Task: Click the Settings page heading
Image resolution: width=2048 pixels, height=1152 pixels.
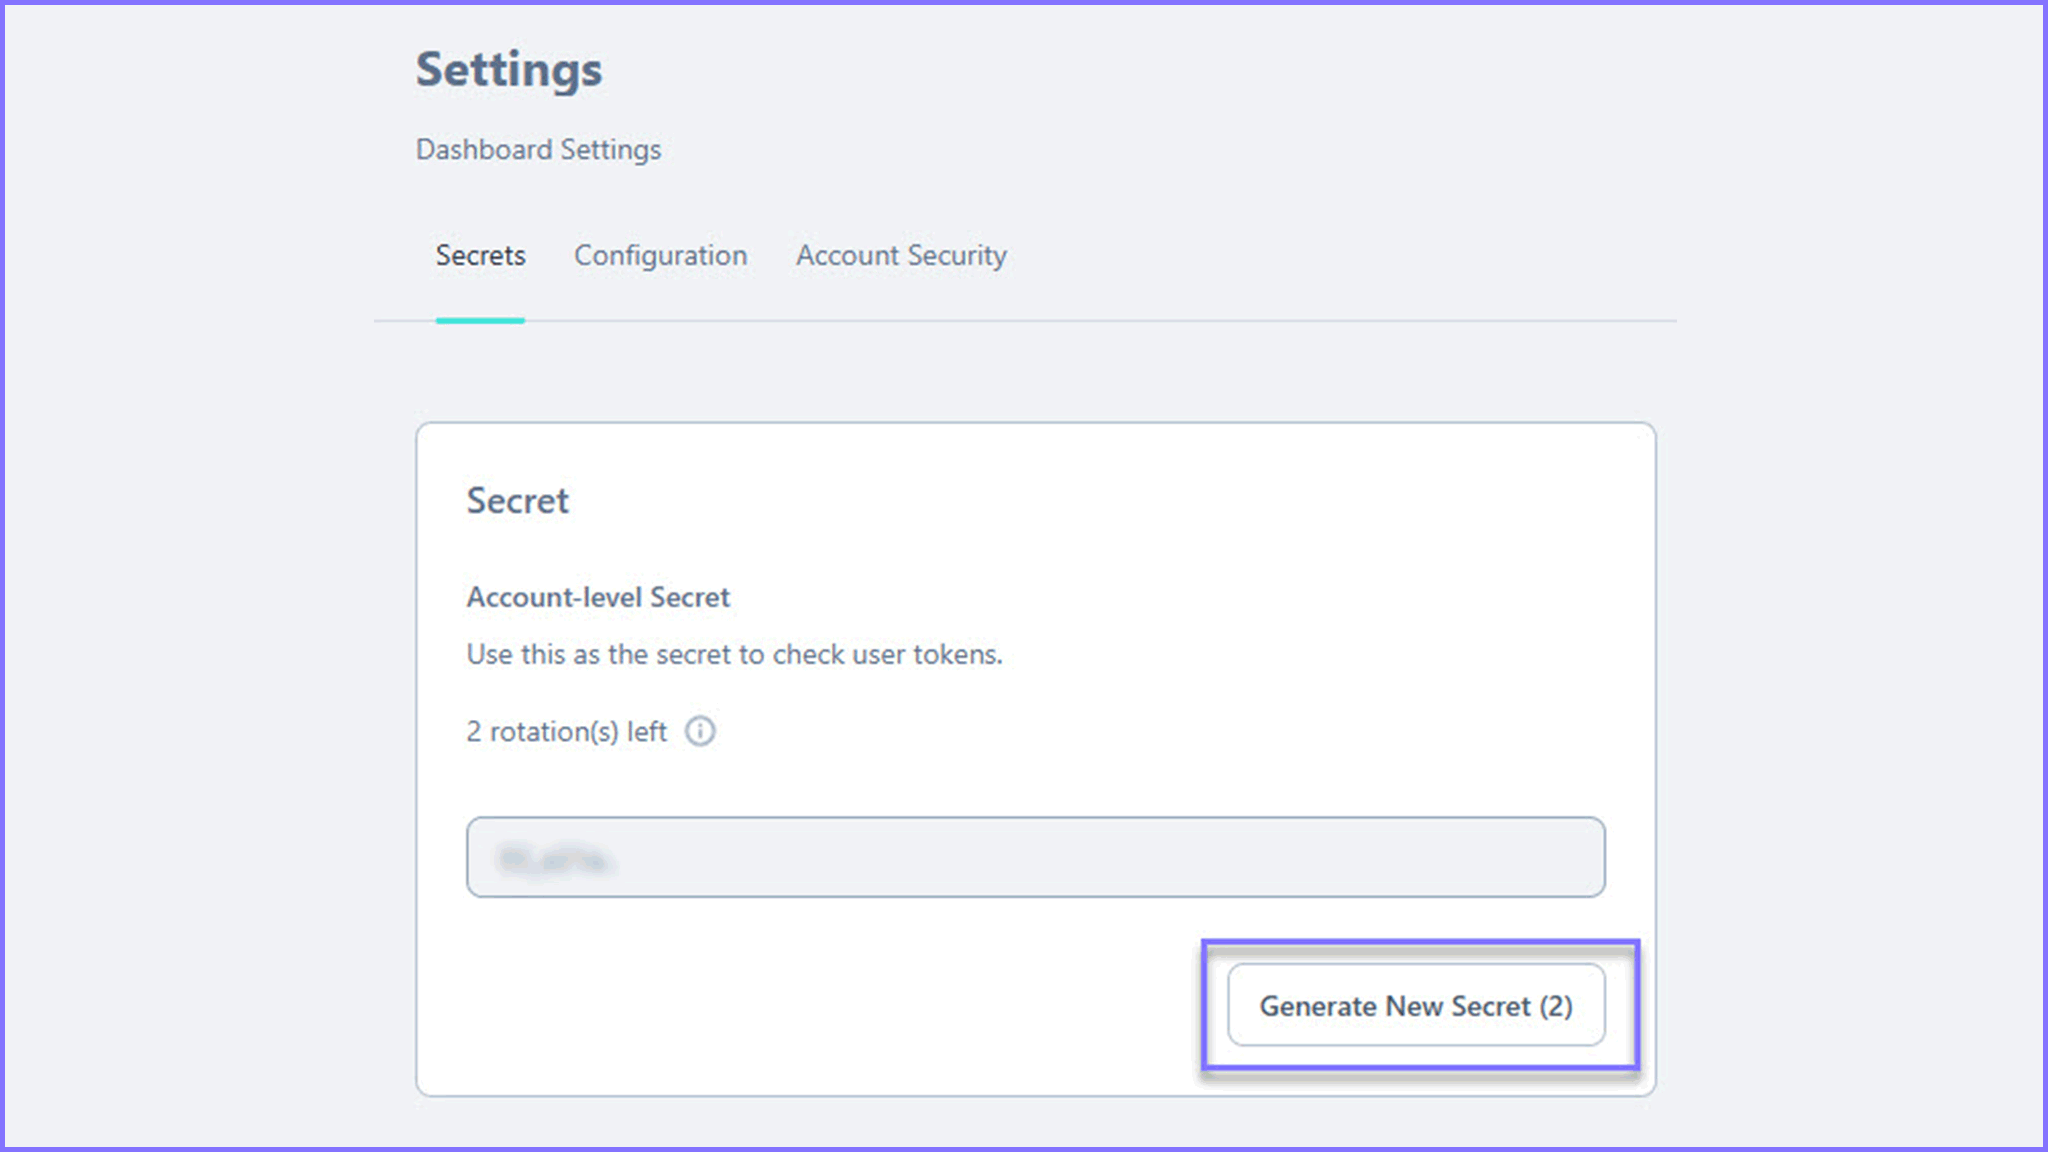Action: 509,70
